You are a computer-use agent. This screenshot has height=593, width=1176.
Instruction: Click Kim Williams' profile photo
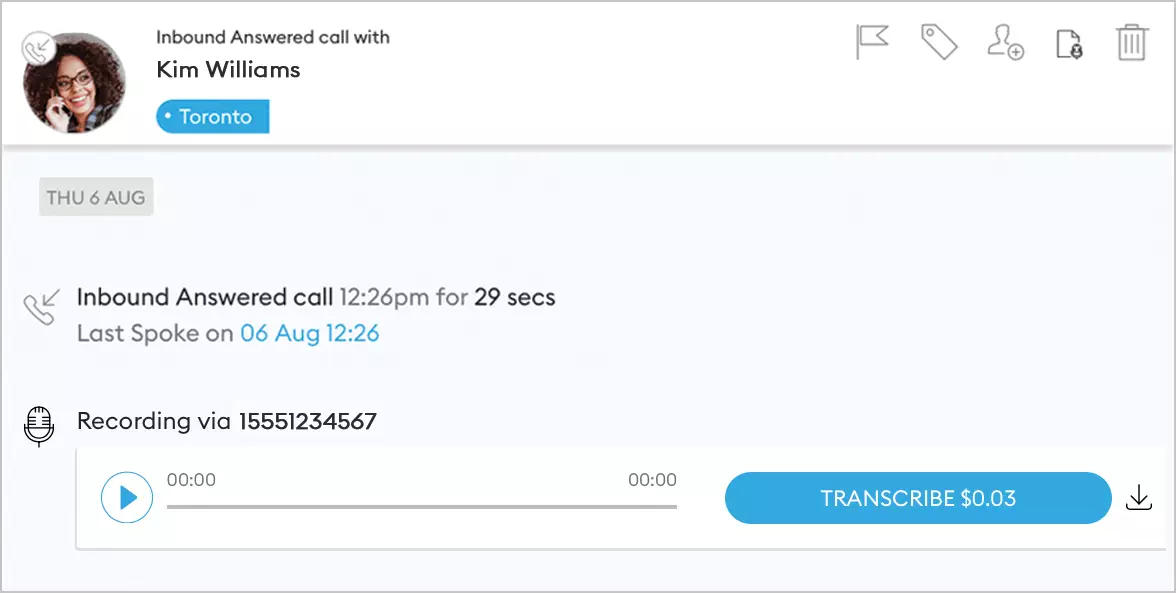coord(76,84)
